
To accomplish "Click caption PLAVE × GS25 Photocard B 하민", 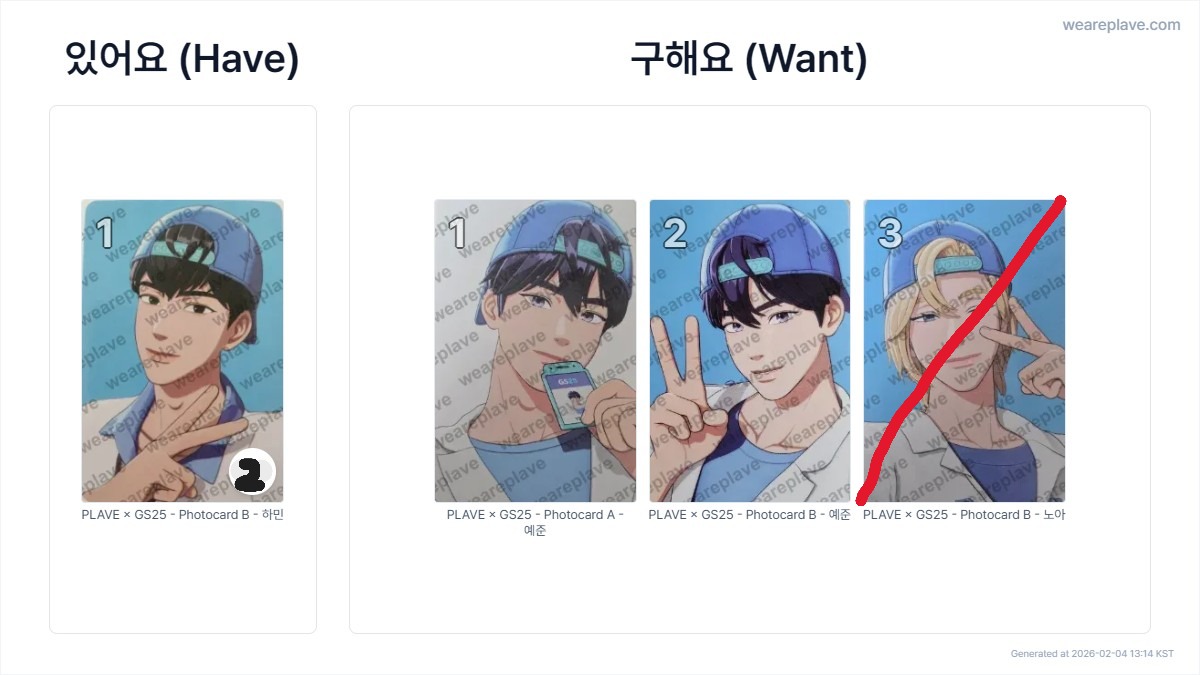I will pyautogui.click(x=183, y=515).
